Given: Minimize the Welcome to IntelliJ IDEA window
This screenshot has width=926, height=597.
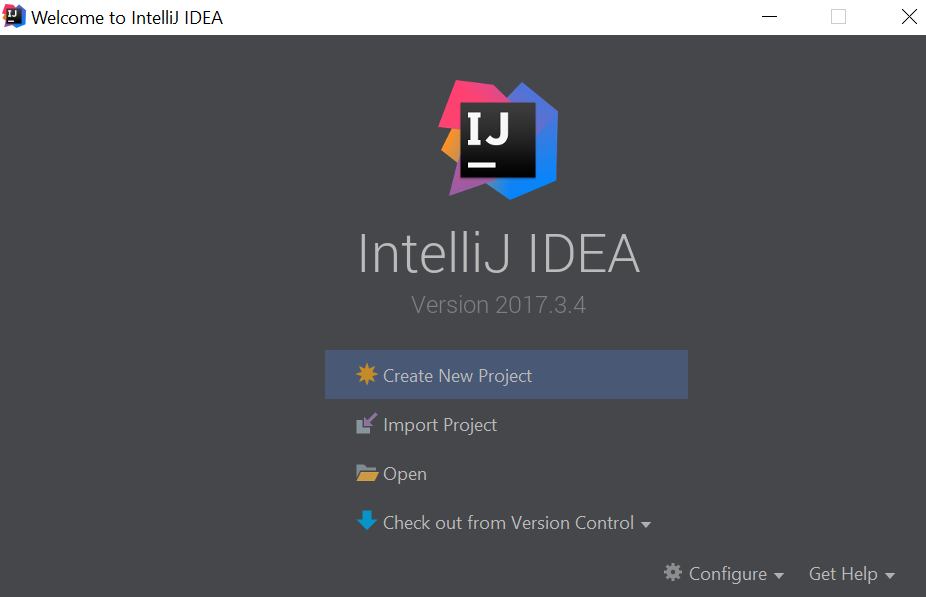Looking at the screenshot, I should point(769,17).
